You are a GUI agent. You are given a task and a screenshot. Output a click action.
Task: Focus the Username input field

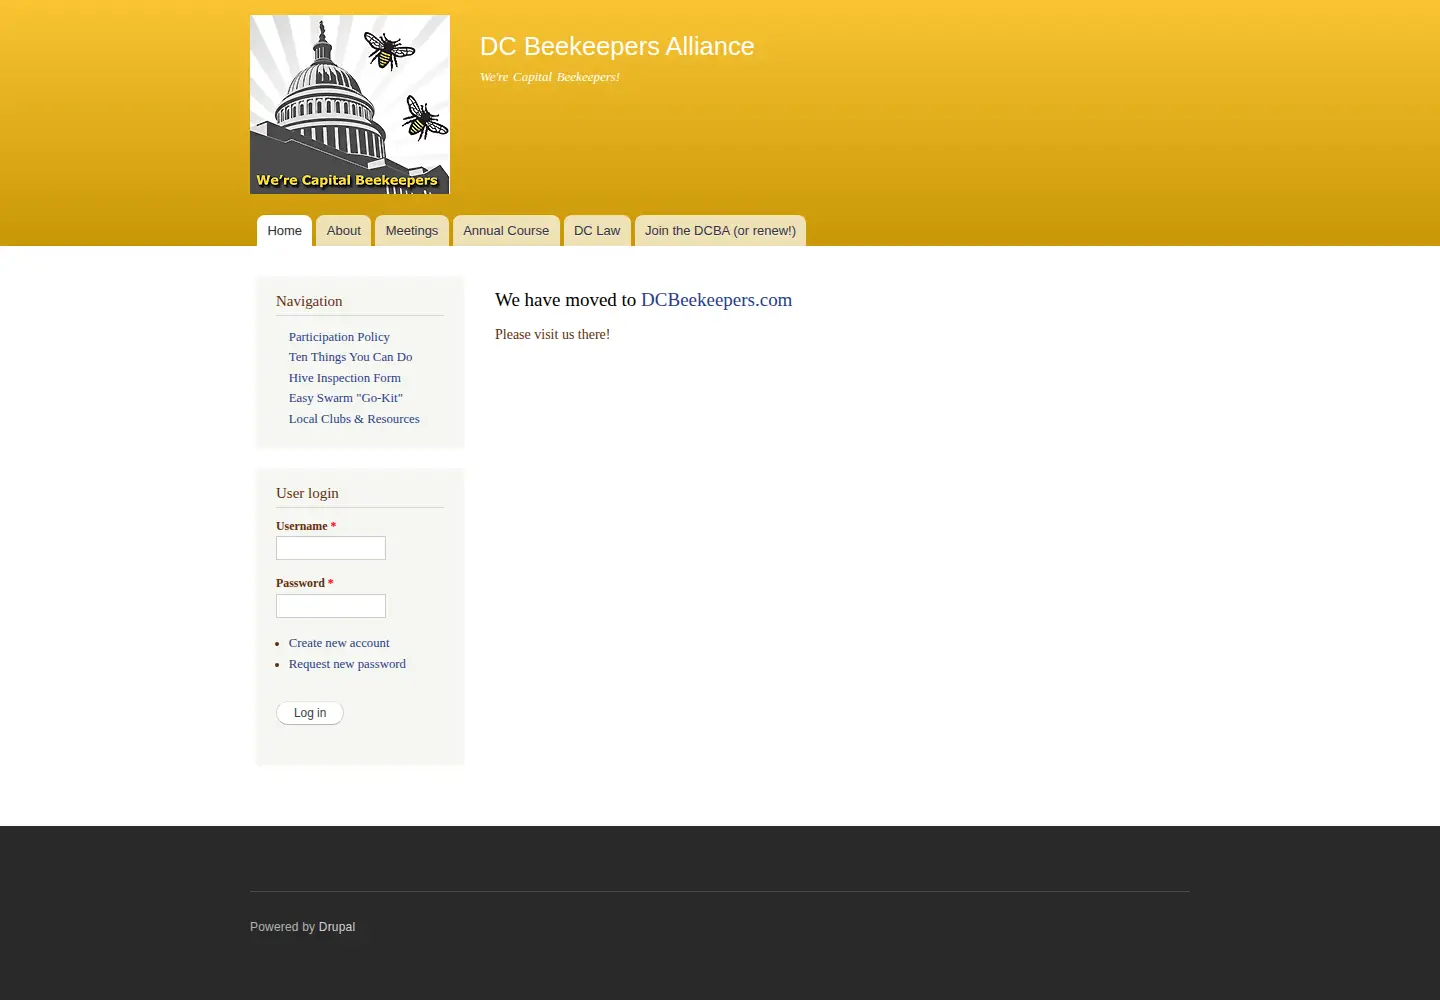click(x=331, y=548)
